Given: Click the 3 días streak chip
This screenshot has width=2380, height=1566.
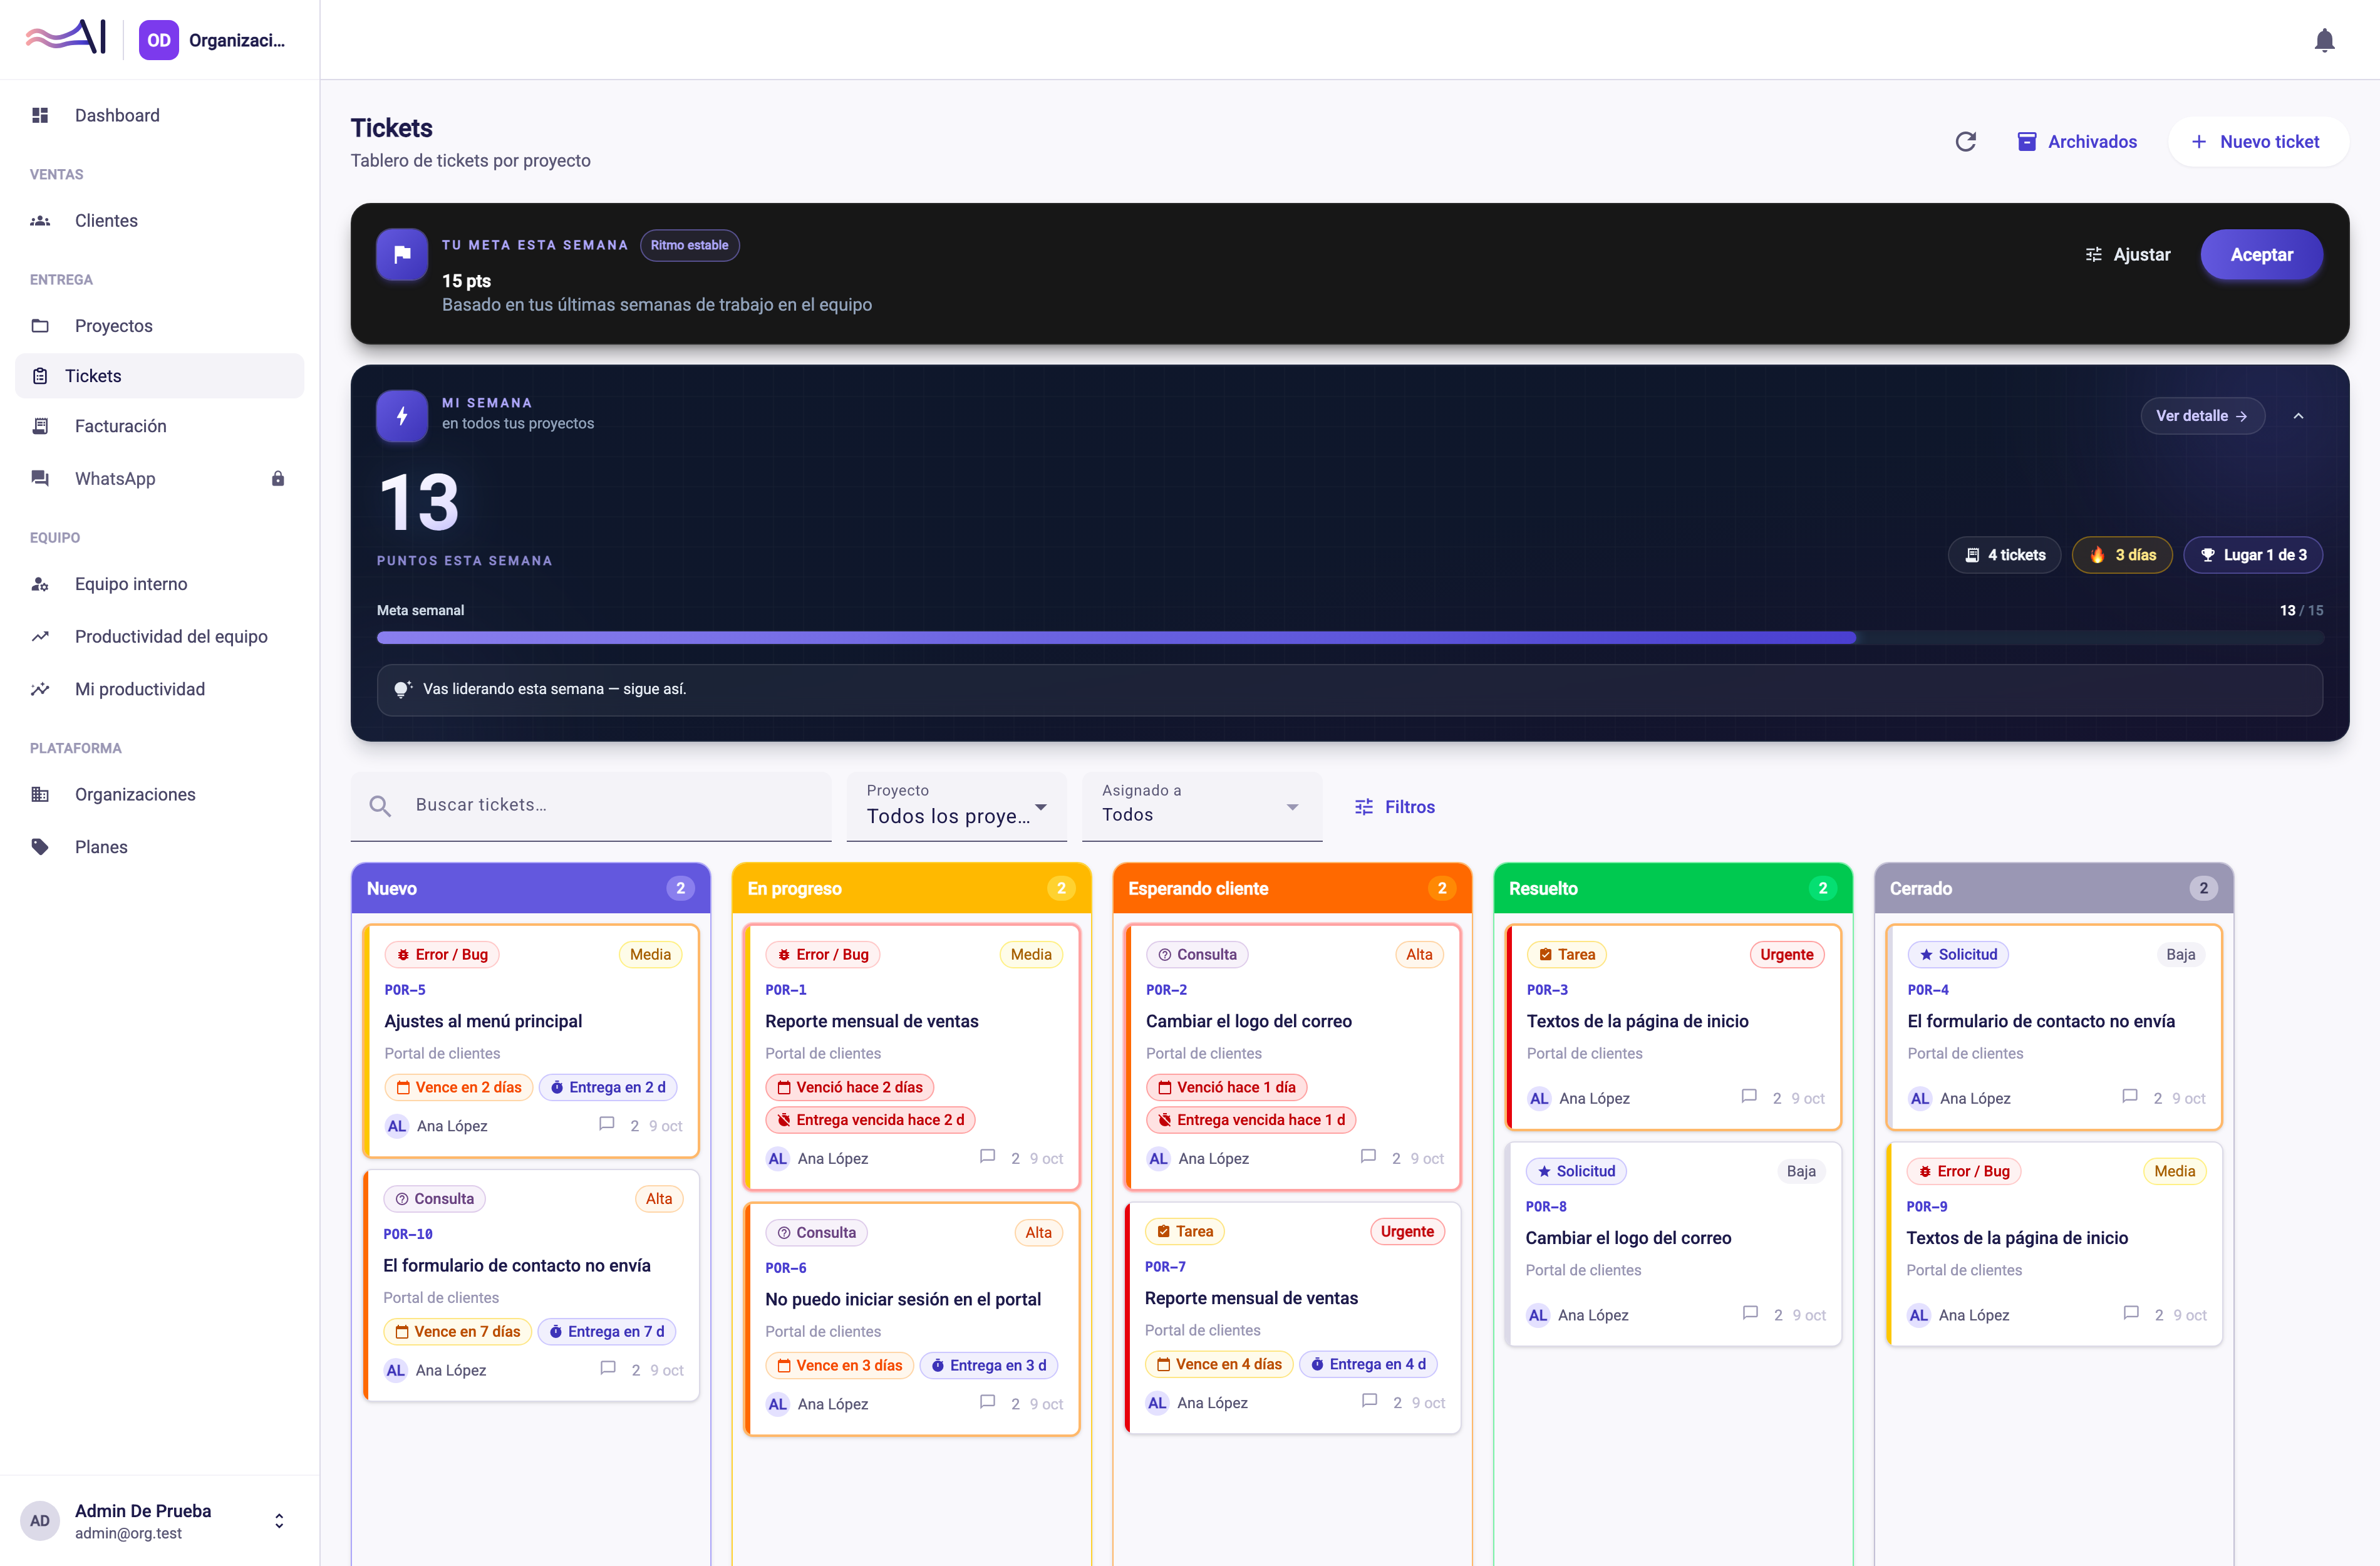Looking at the screenshot, I should 2121,555.
